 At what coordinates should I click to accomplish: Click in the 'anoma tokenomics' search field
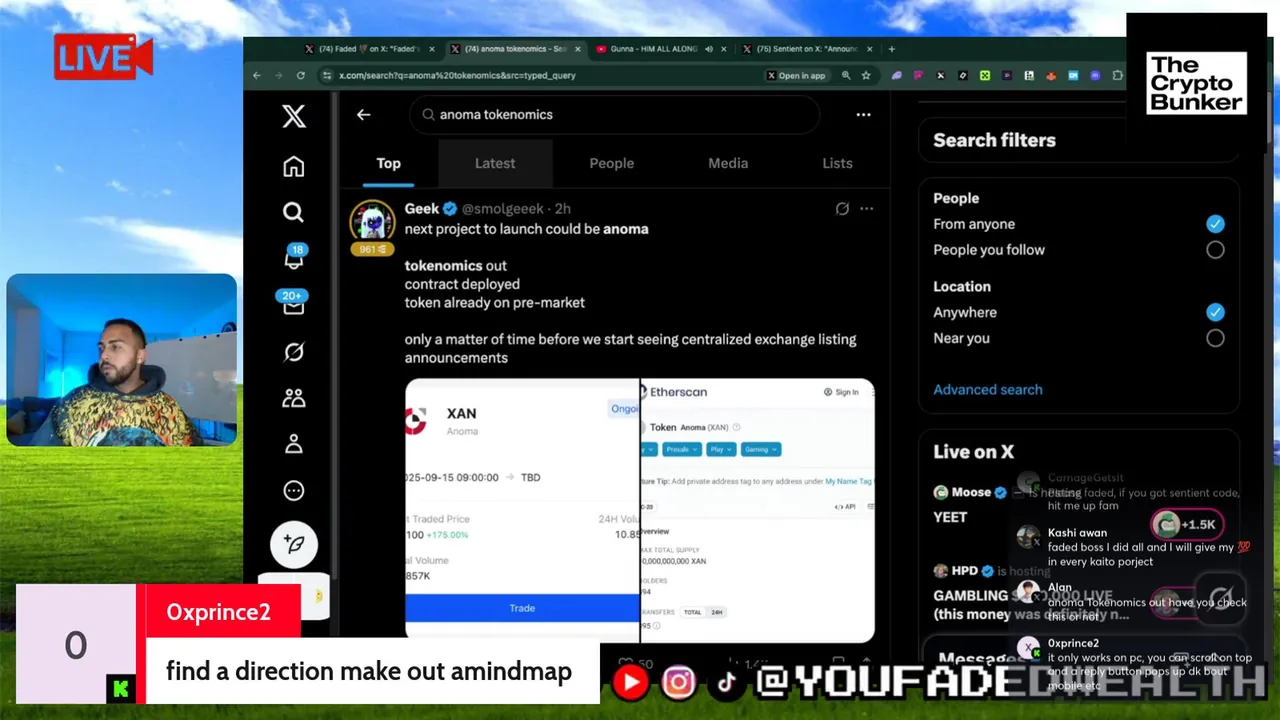click(614, 114)
